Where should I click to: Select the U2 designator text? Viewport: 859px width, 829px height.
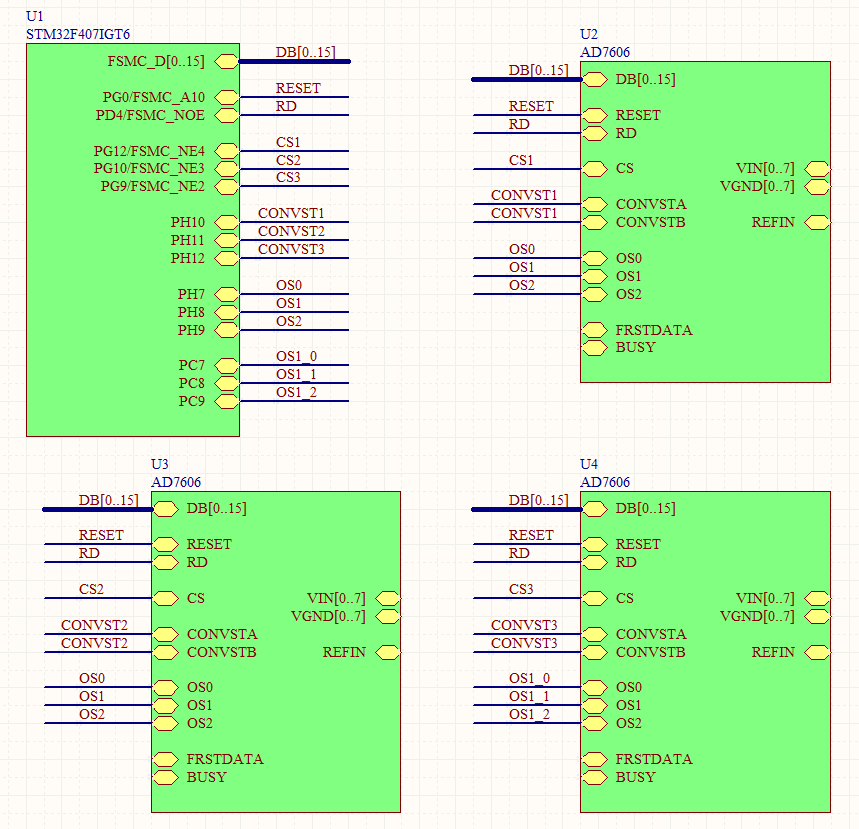click(589, 34)
